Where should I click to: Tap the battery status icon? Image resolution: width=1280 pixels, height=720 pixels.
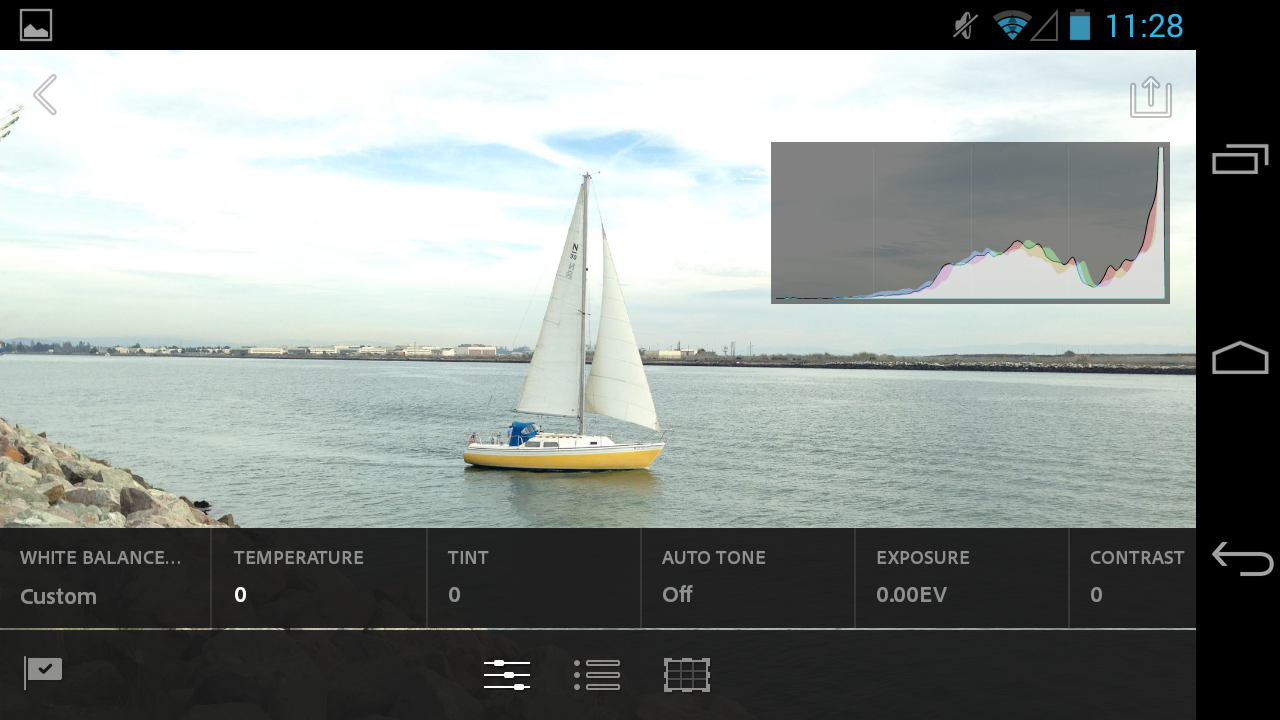[x=1079, y=25]
